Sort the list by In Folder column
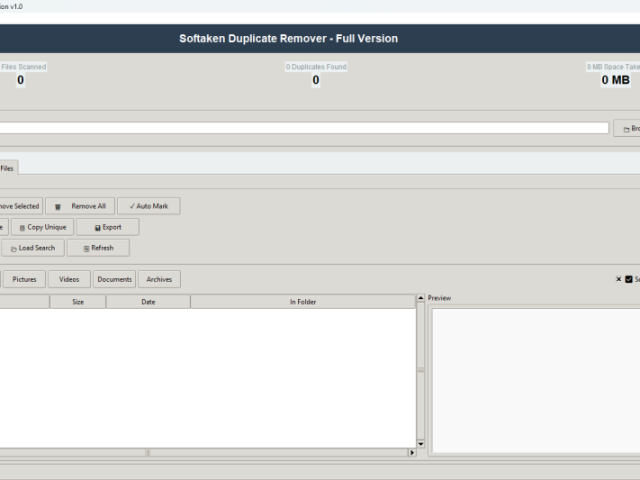 303,302
